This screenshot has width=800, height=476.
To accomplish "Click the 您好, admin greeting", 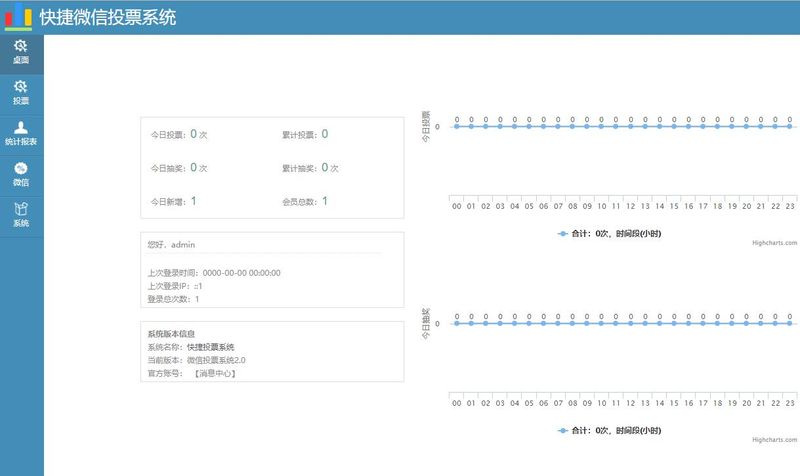I will 171,245.
